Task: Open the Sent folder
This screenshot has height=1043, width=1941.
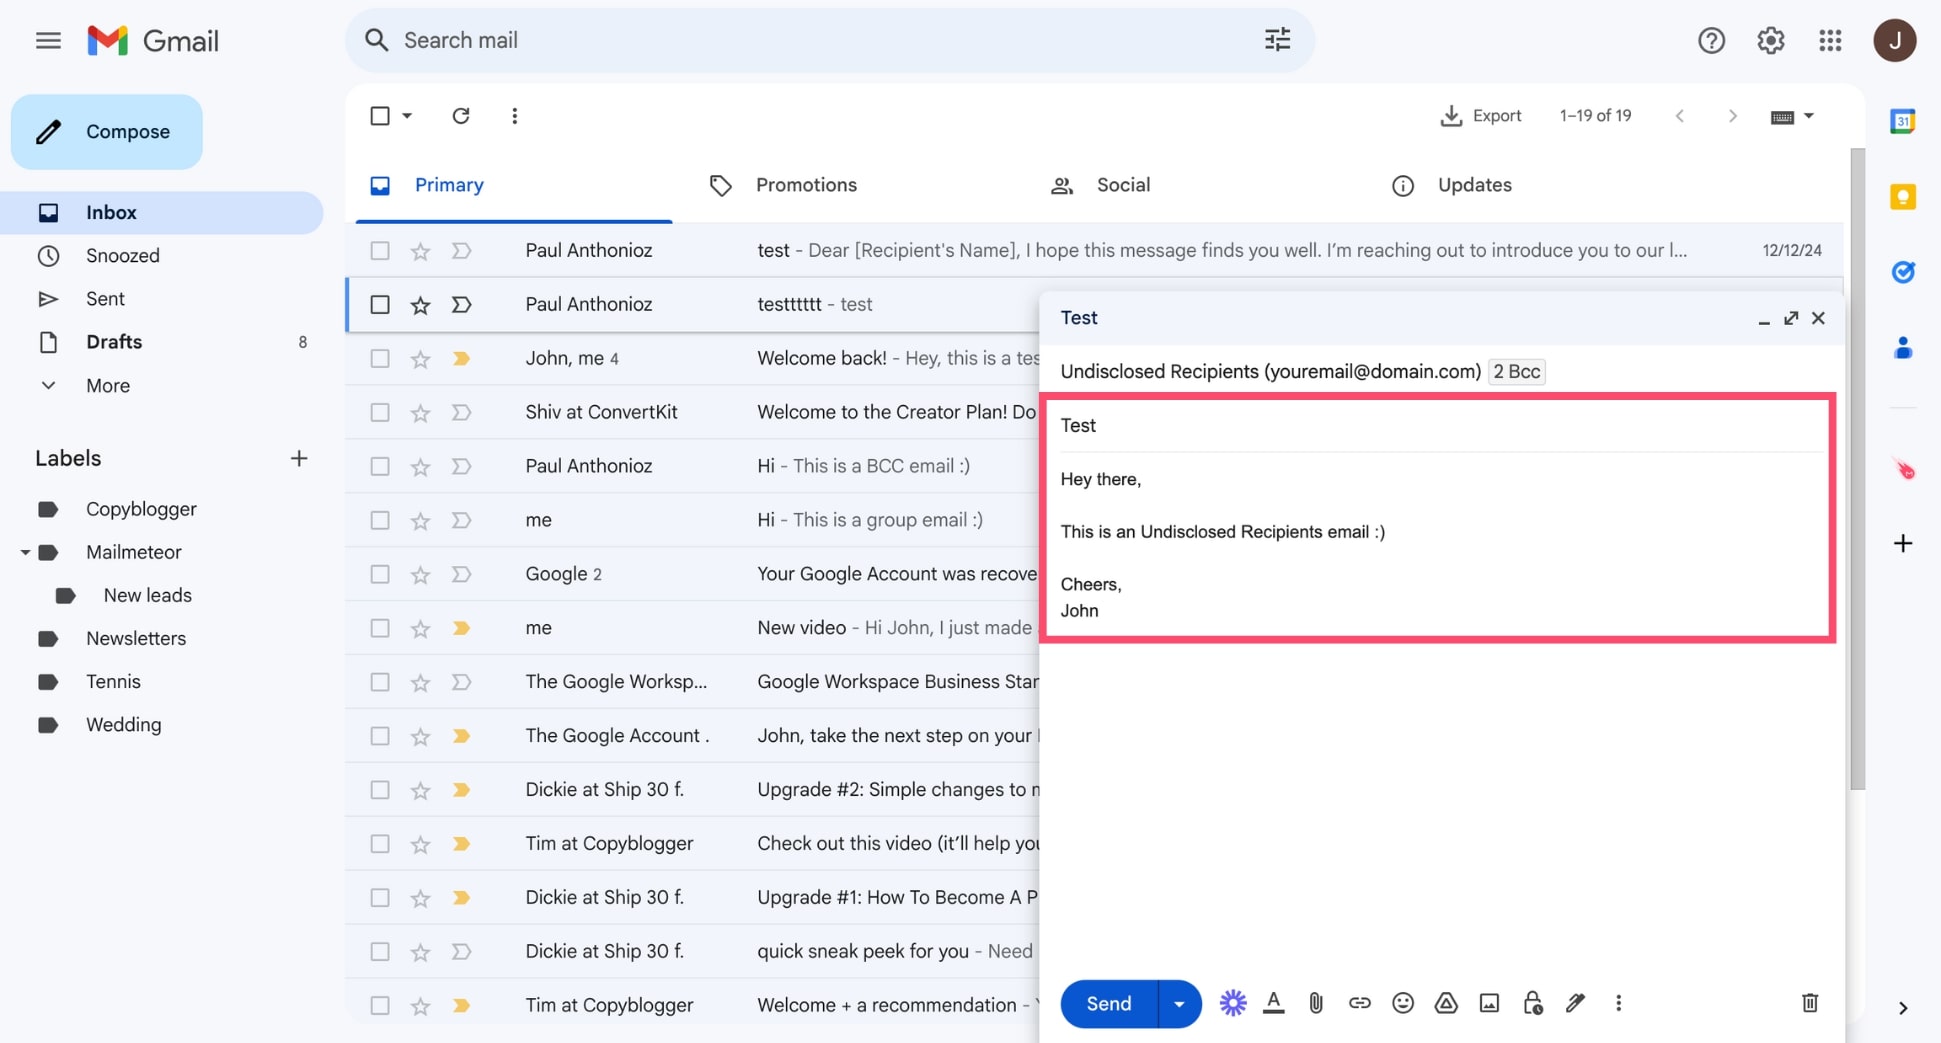Action: [105, 299]
